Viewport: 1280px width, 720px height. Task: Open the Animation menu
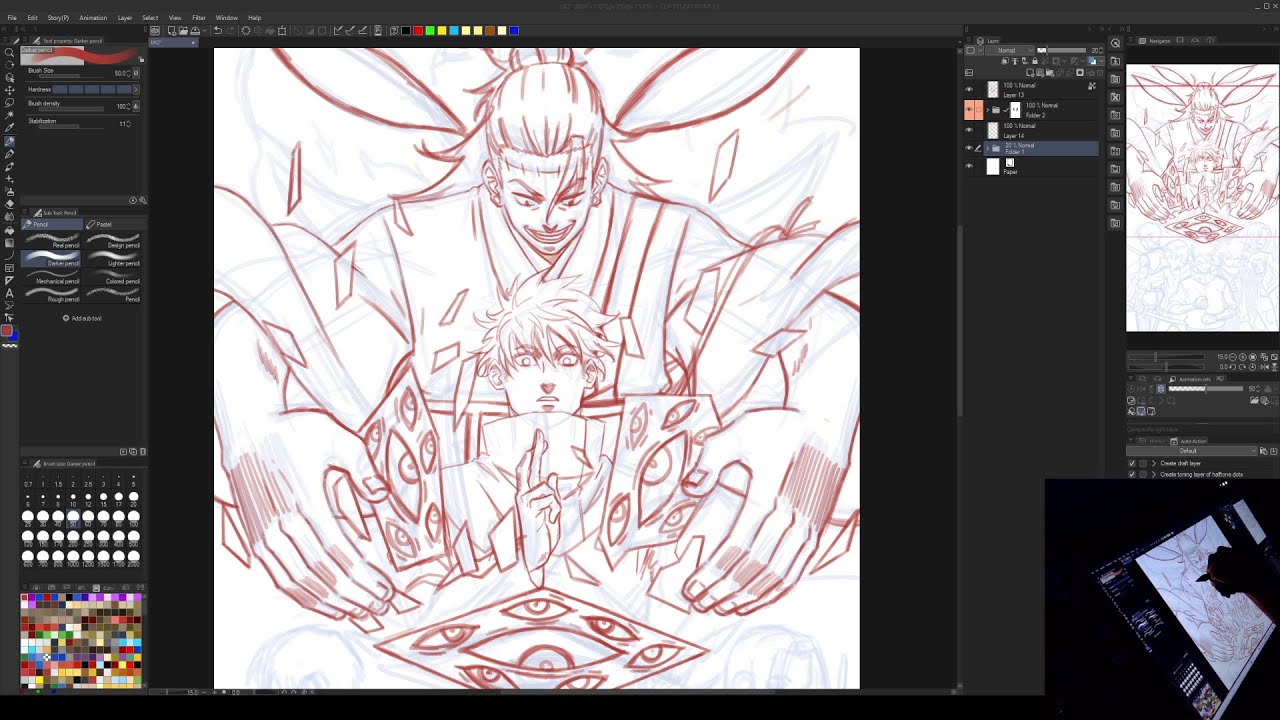[x=93, y=18]
